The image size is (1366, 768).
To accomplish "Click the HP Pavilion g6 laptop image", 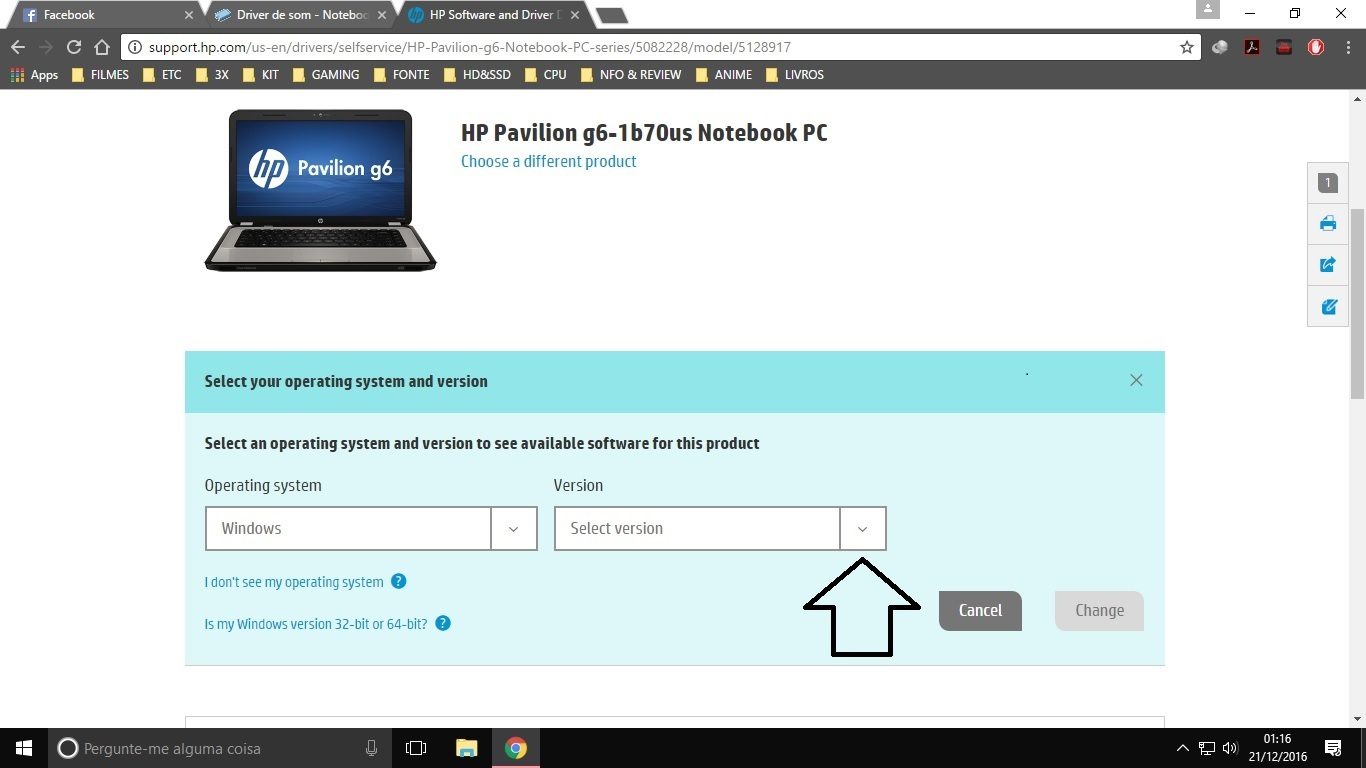I will pyautogui.click(x=320, y=190).
